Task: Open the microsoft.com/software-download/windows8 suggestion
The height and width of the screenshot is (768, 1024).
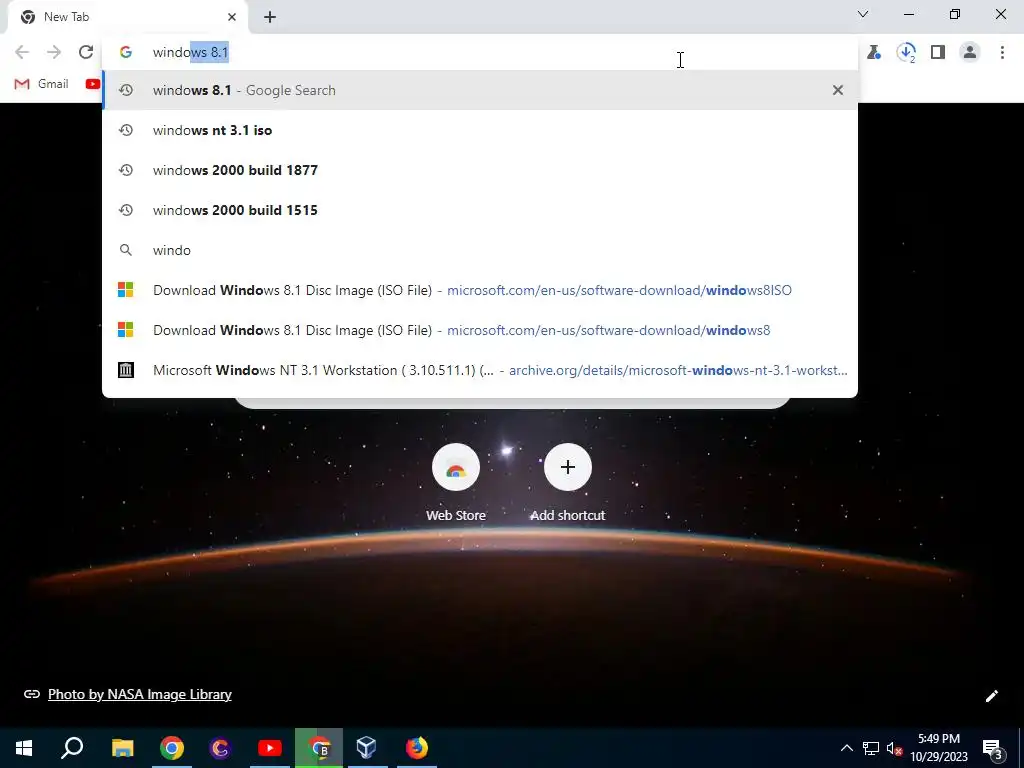Action: tap(480, 330)
